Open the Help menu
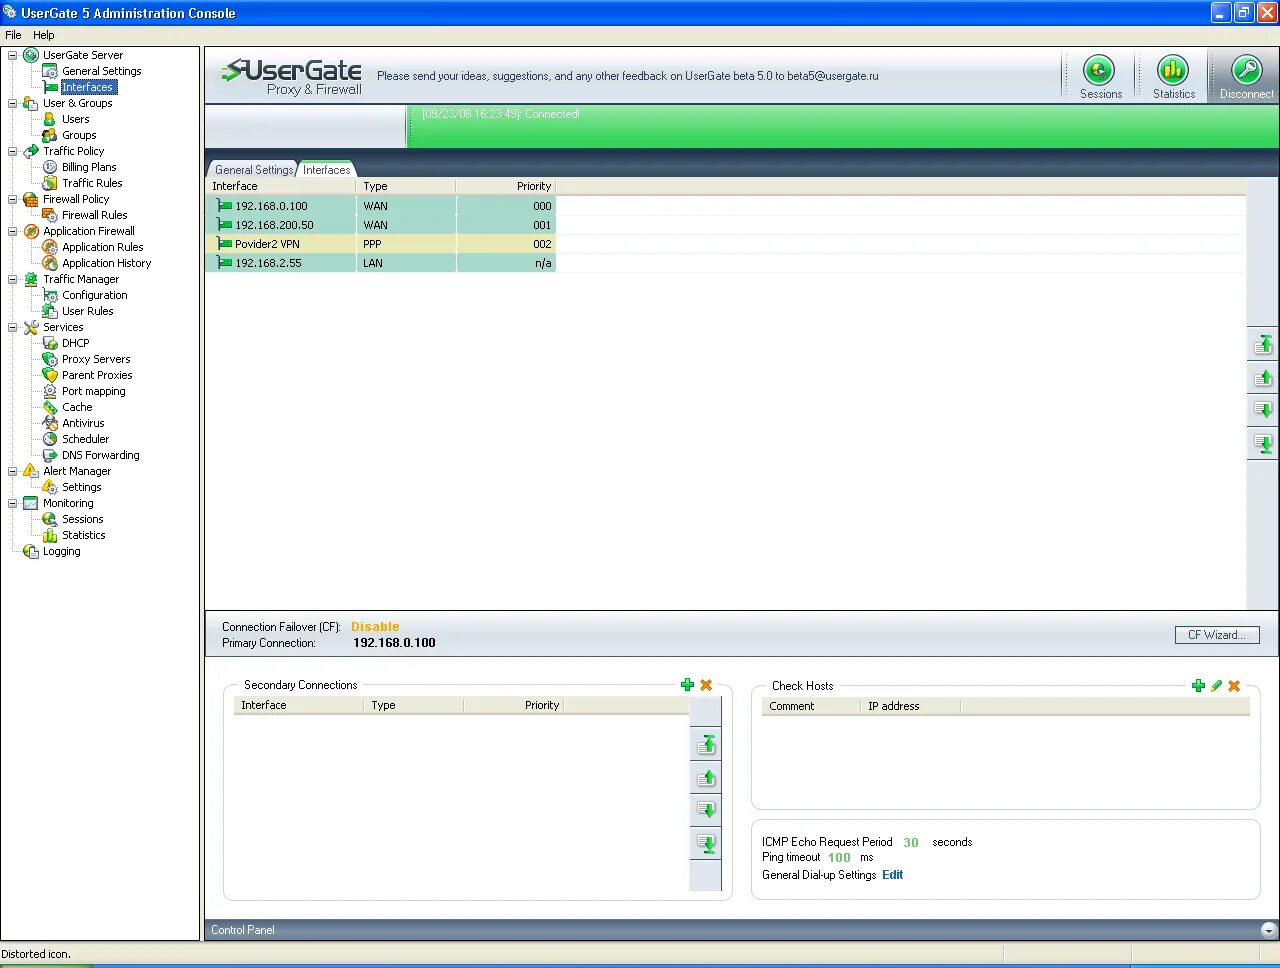 [44, 34]
